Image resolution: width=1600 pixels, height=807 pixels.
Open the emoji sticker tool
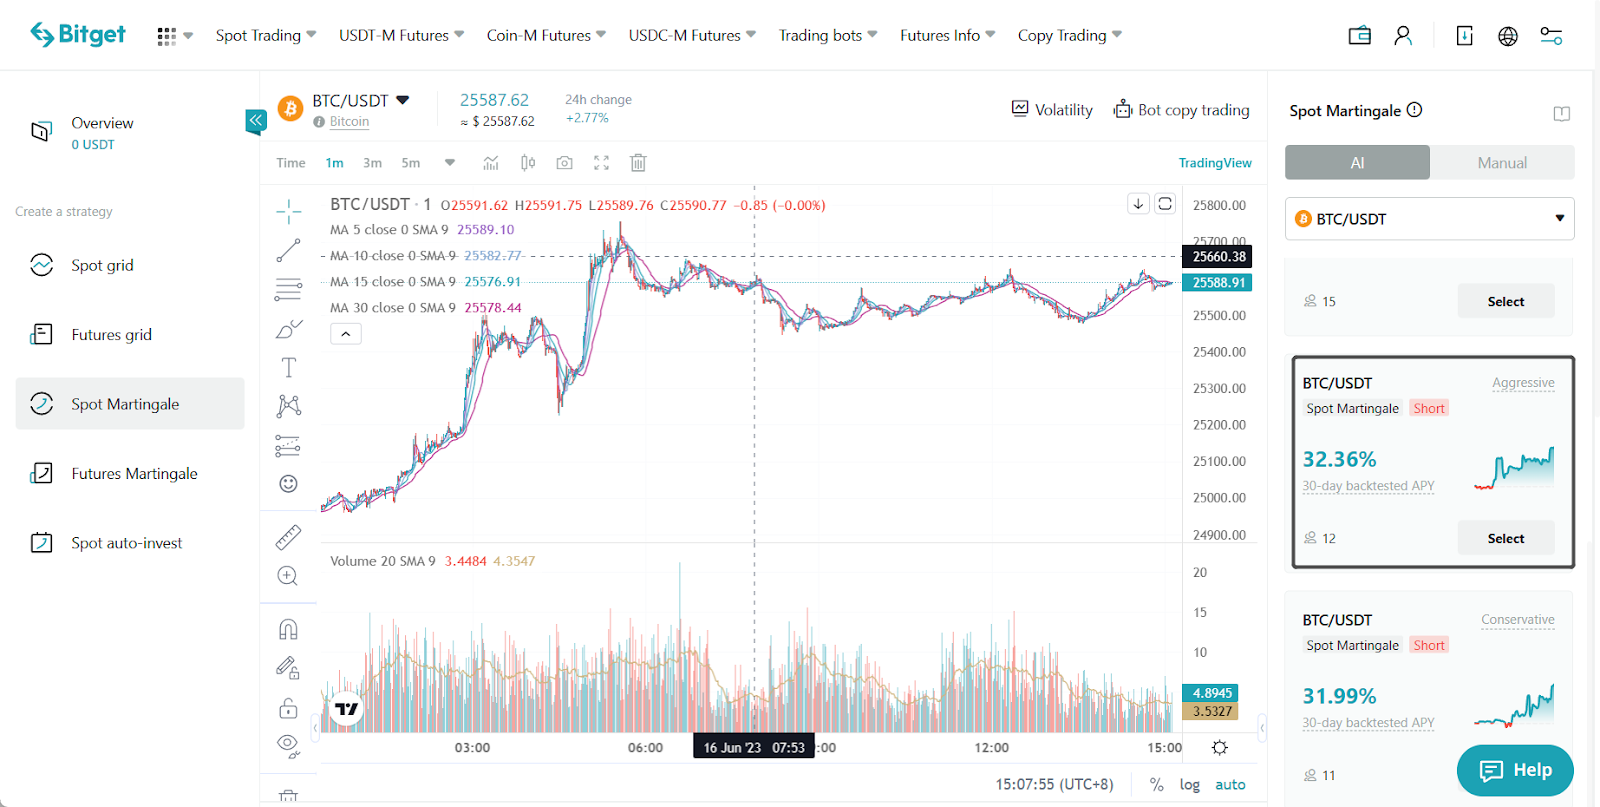(x=288, y=484)
